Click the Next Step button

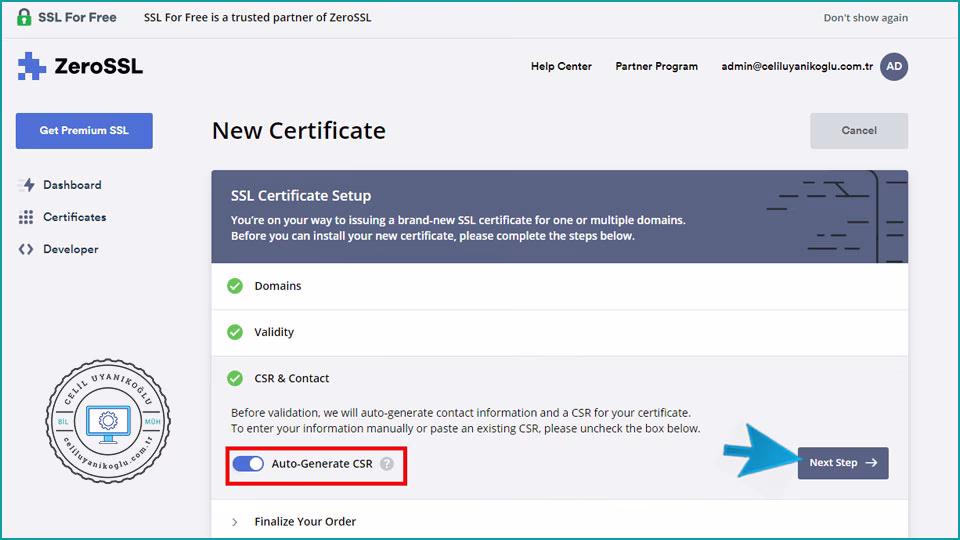coord(842,463)
